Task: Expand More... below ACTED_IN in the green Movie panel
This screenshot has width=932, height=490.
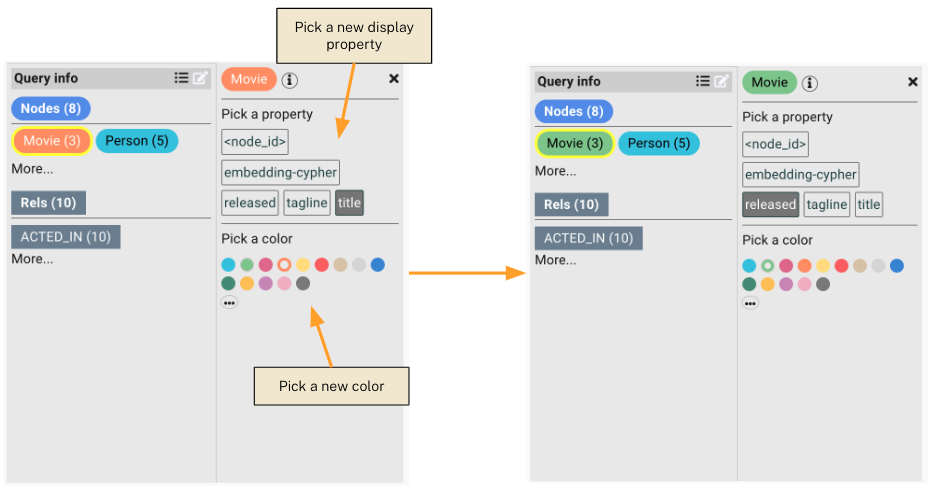Action: click(555, 260)
